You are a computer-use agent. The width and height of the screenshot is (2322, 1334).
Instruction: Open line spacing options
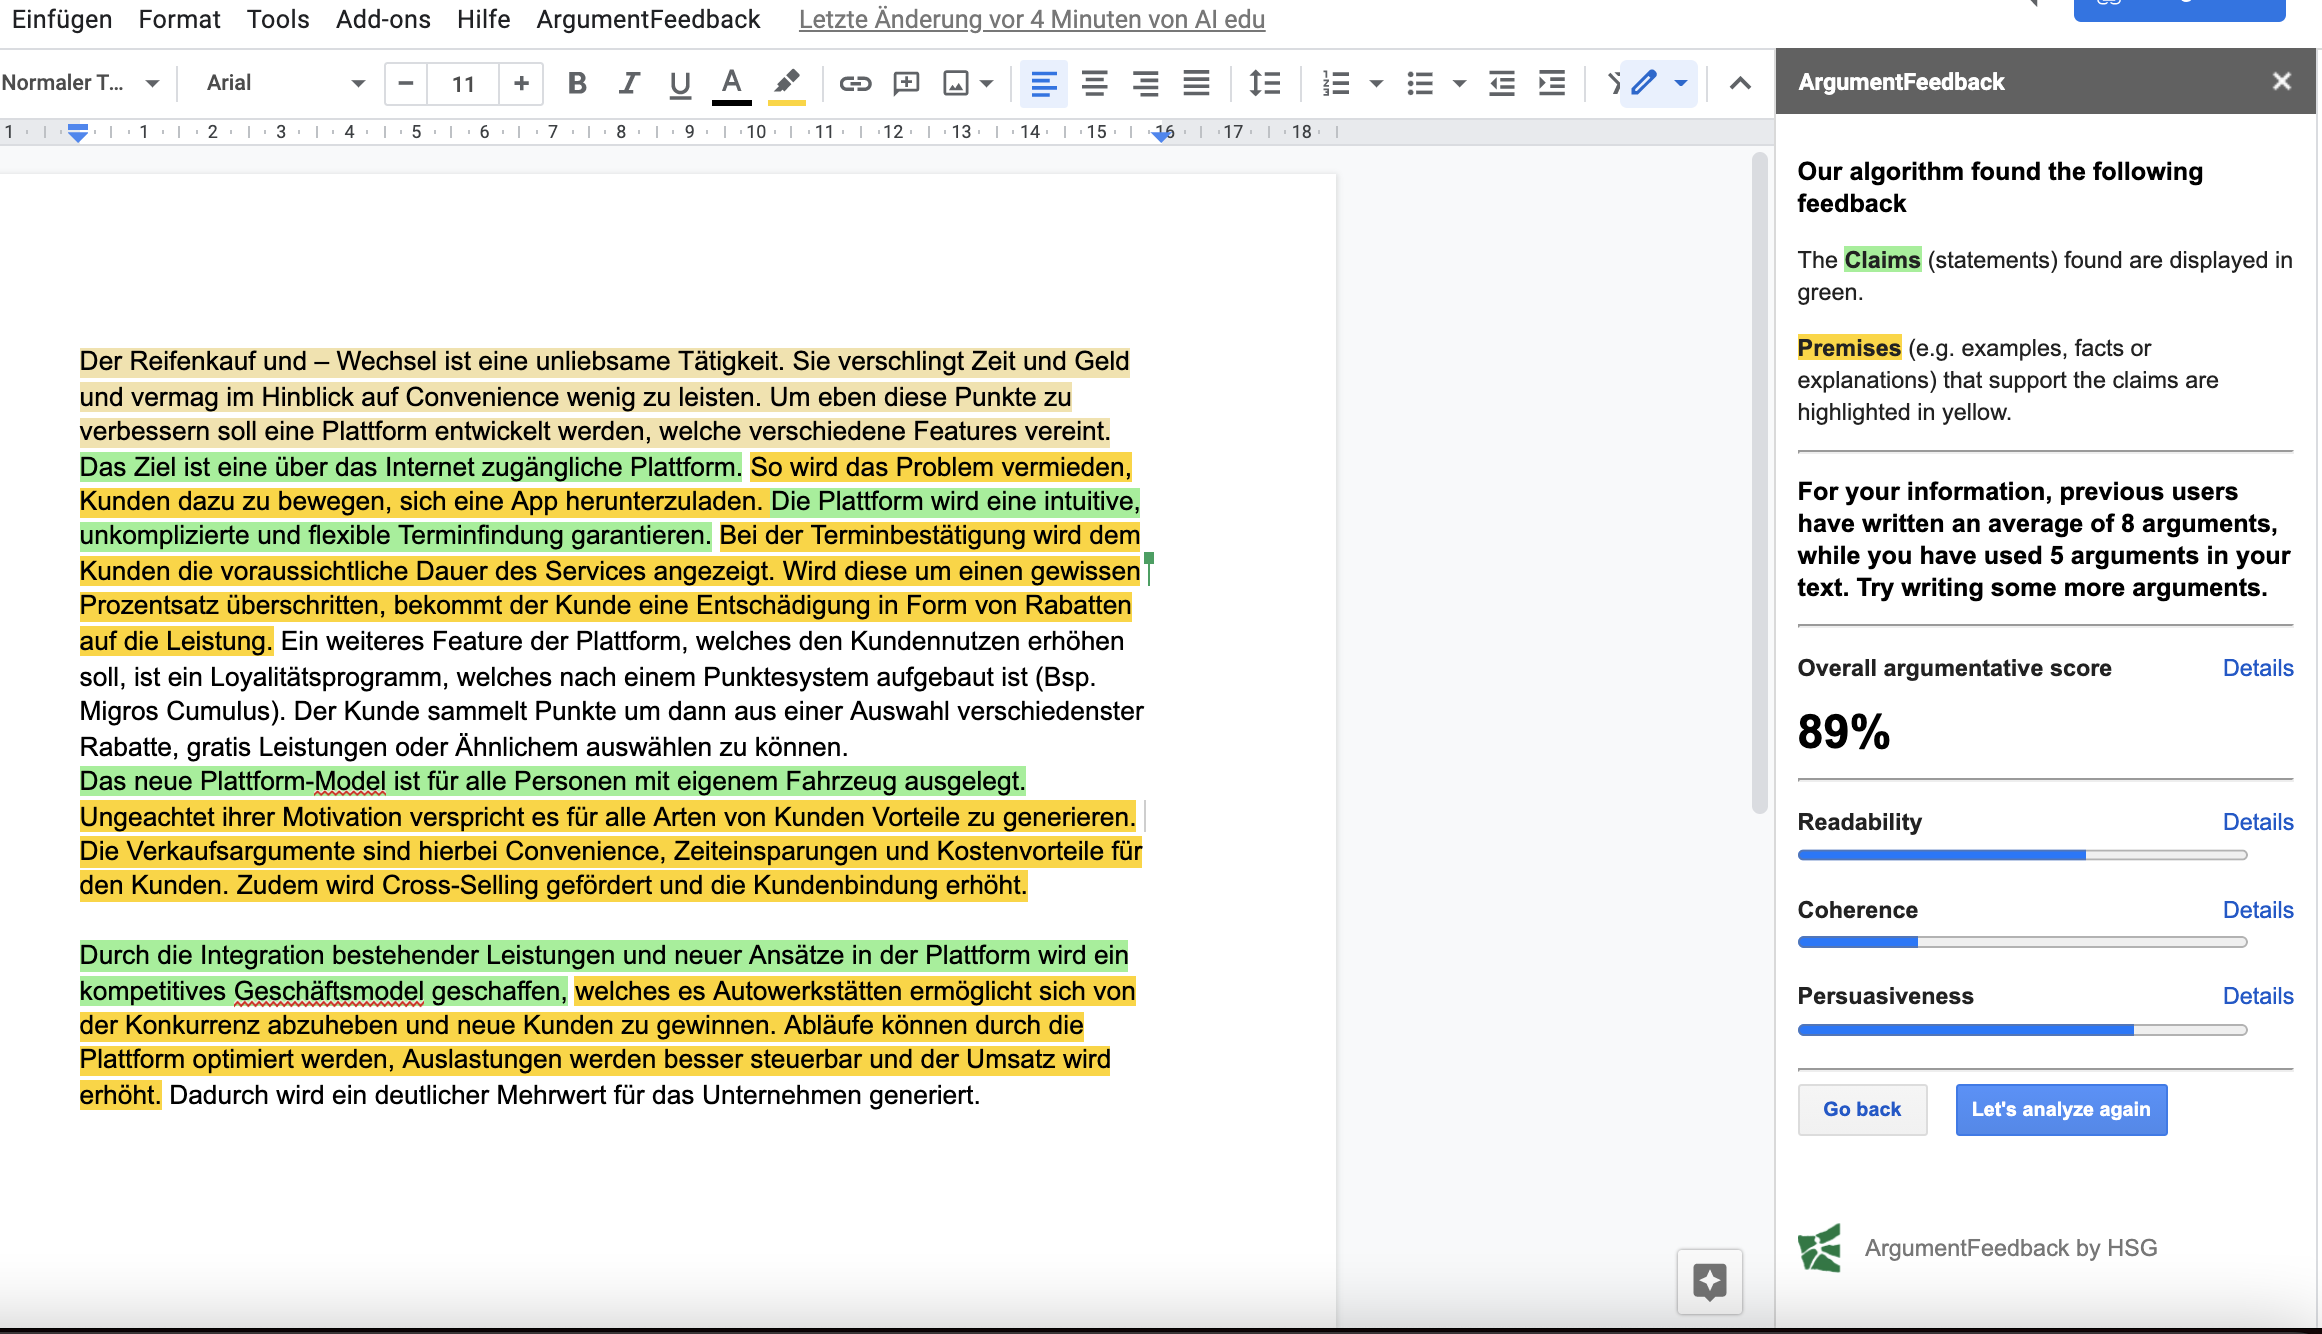[x=1264, y=83]
